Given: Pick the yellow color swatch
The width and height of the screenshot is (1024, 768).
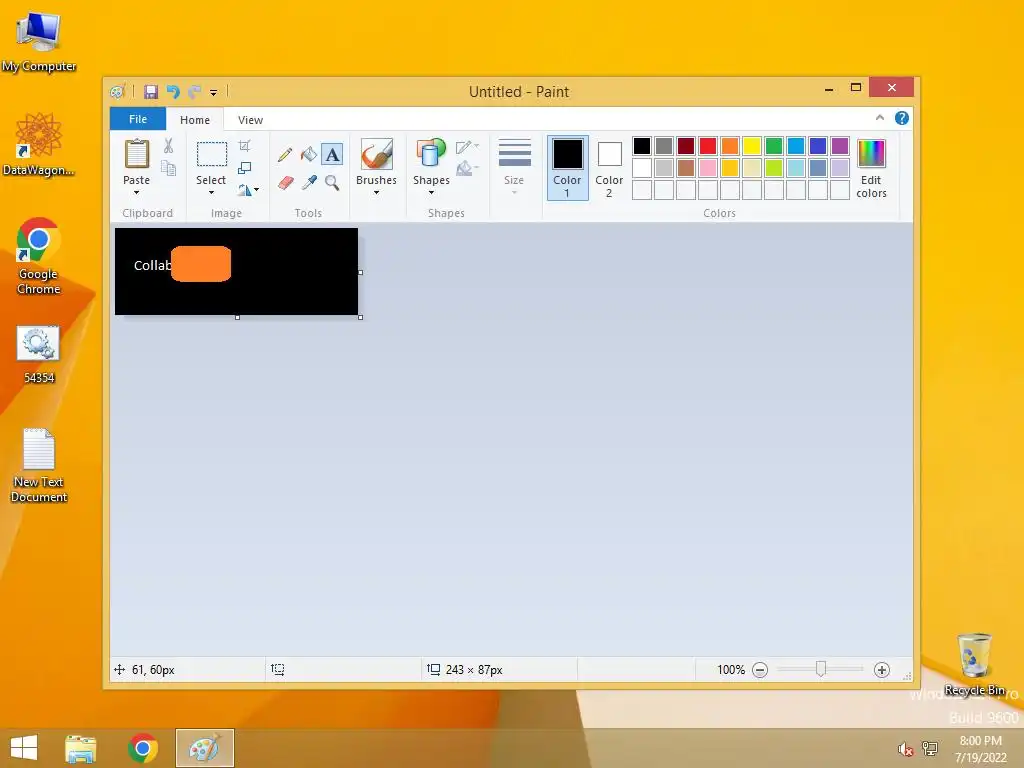Looking at the screenshot, I should click(x=752, y=146).
